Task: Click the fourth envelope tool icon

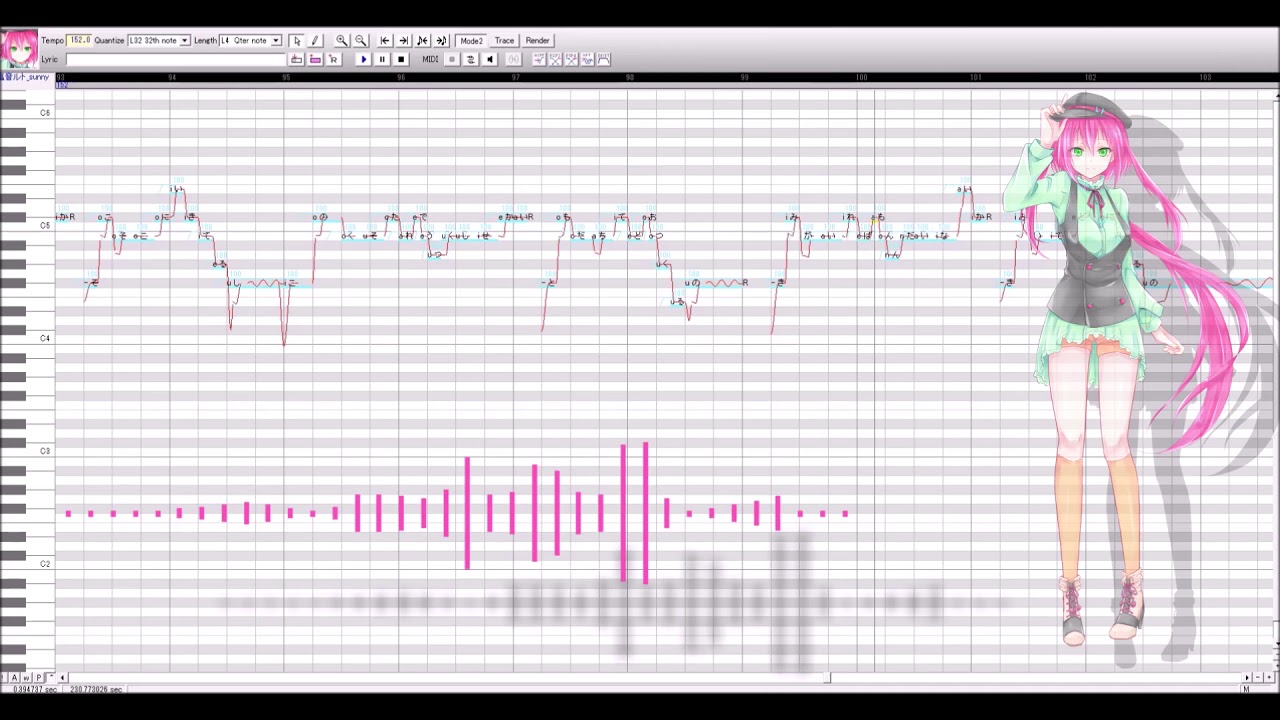Action: (x=587, y=60)
